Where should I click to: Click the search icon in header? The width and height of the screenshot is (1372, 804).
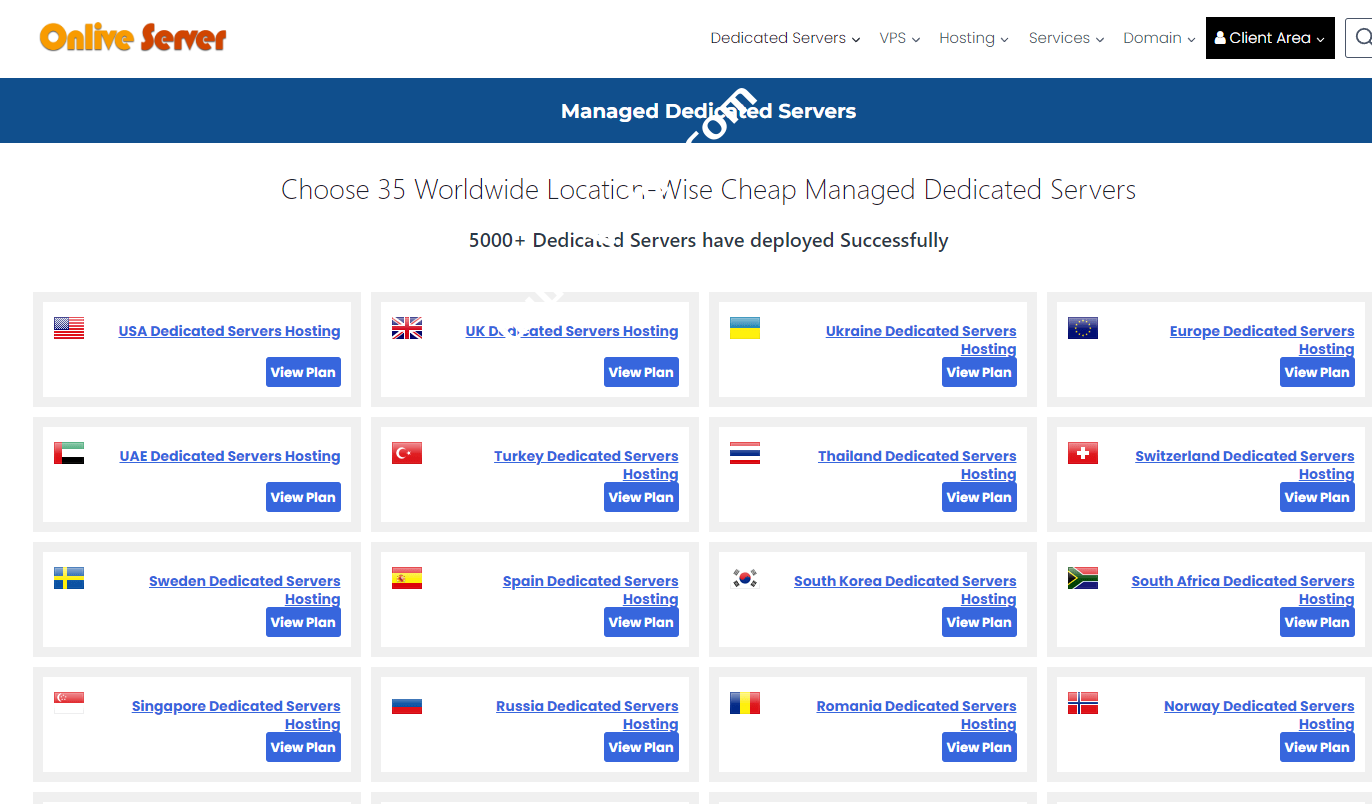pyautogui.click(x=1362, y=38)
